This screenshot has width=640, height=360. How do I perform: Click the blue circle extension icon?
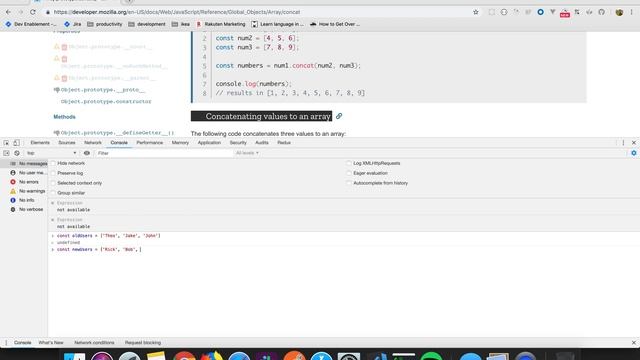point(540,12)
